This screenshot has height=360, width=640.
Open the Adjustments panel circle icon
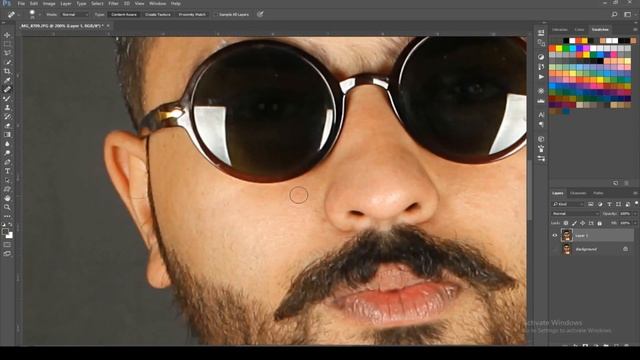(x=541, y=57)
